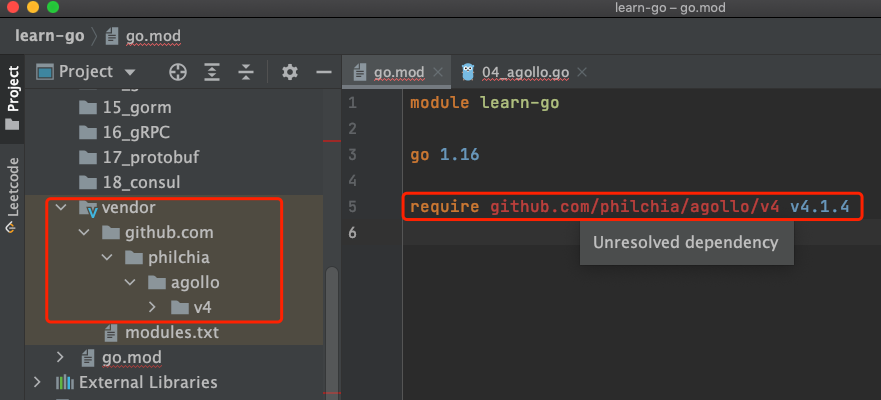The image size is (881, 400).
Task: Select the agollo folder row
Action: click(174, 283)
